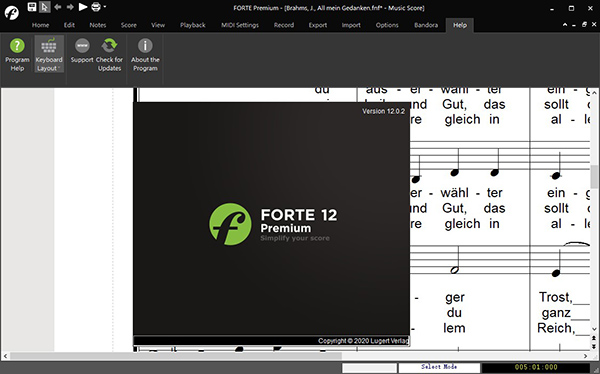
Task: Open the Bandora tab
Action: [426, 25]
